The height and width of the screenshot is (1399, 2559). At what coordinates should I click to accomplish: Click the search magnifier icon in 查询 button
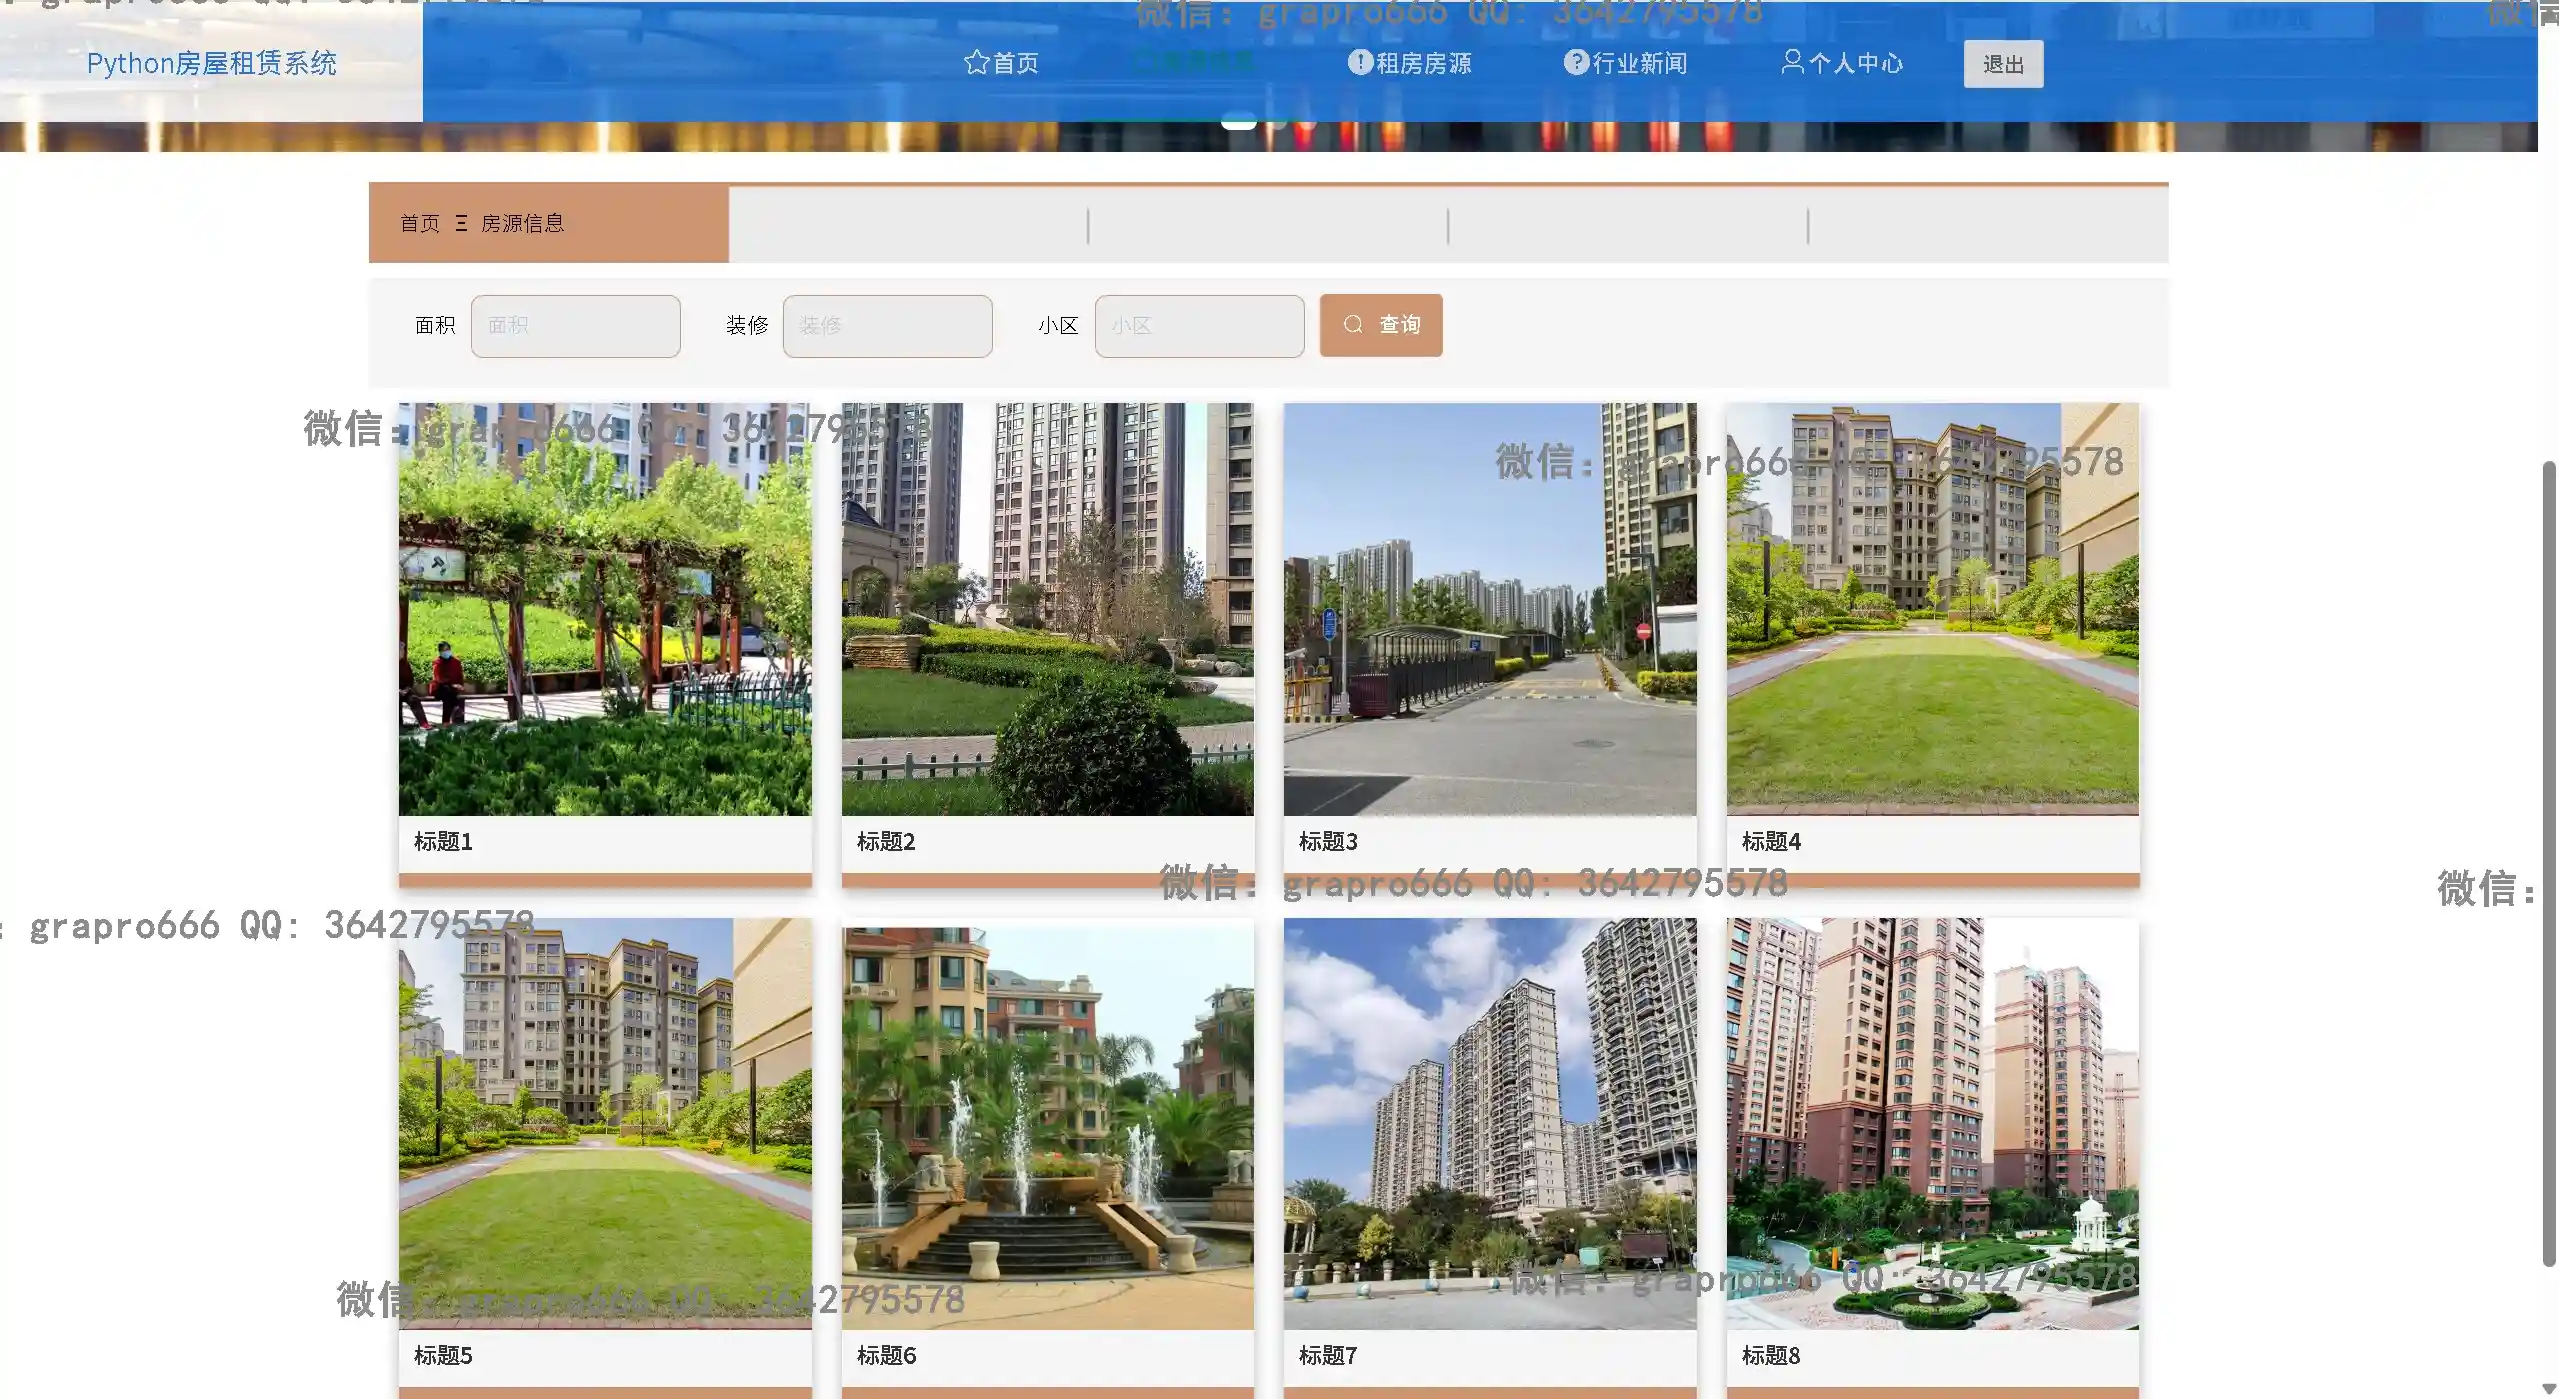coord(1353,324)
